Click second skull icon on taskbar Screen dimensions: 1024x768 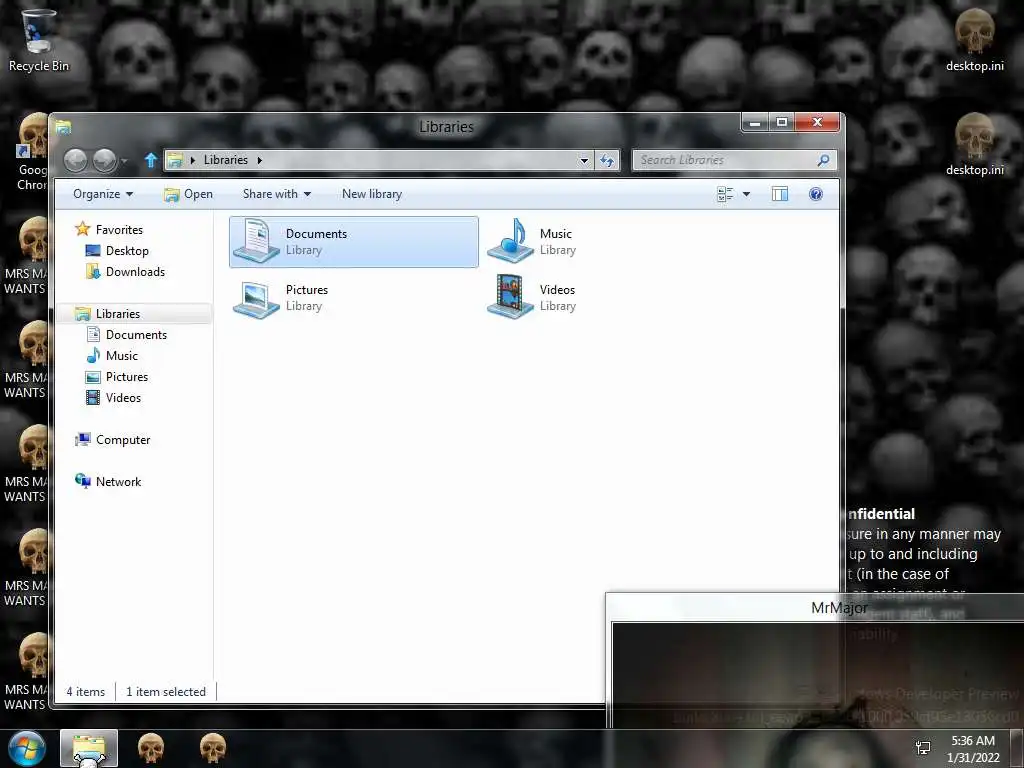pos(212,748)
